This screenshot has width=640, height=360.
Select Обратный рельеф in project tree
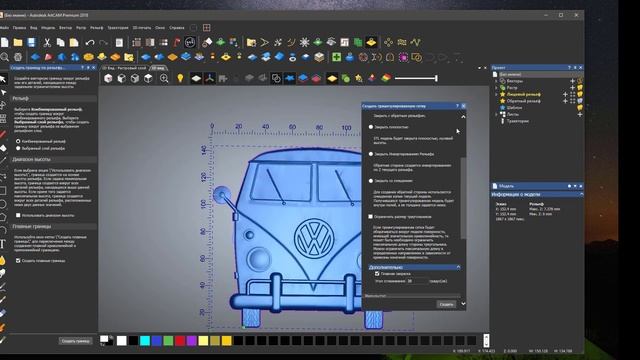tap(523, 101)
